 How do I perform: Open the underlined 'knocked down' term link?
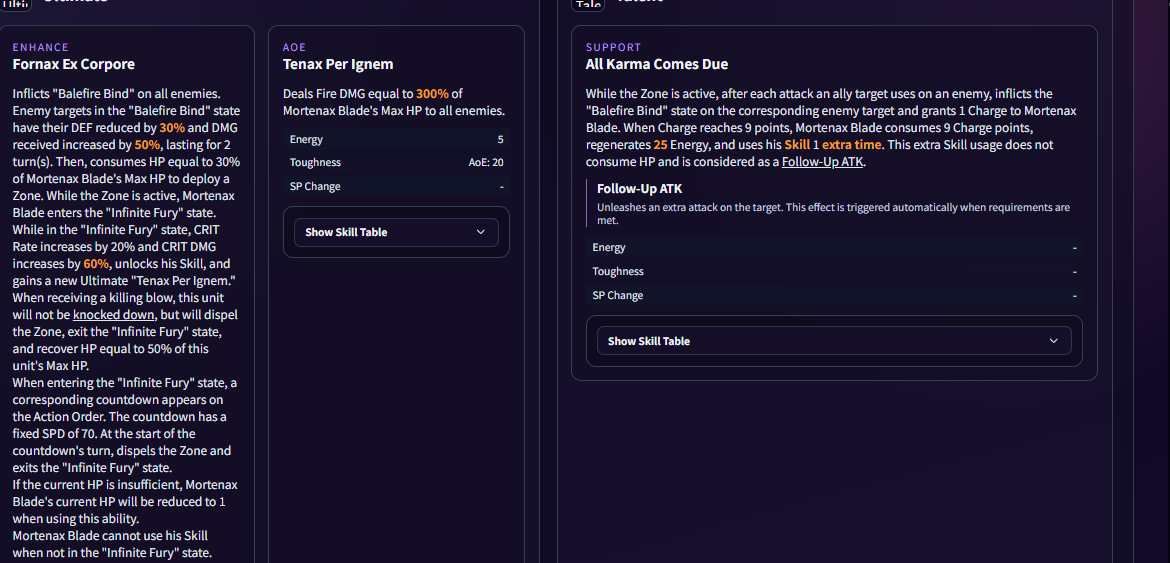click(x=113, y=315)
